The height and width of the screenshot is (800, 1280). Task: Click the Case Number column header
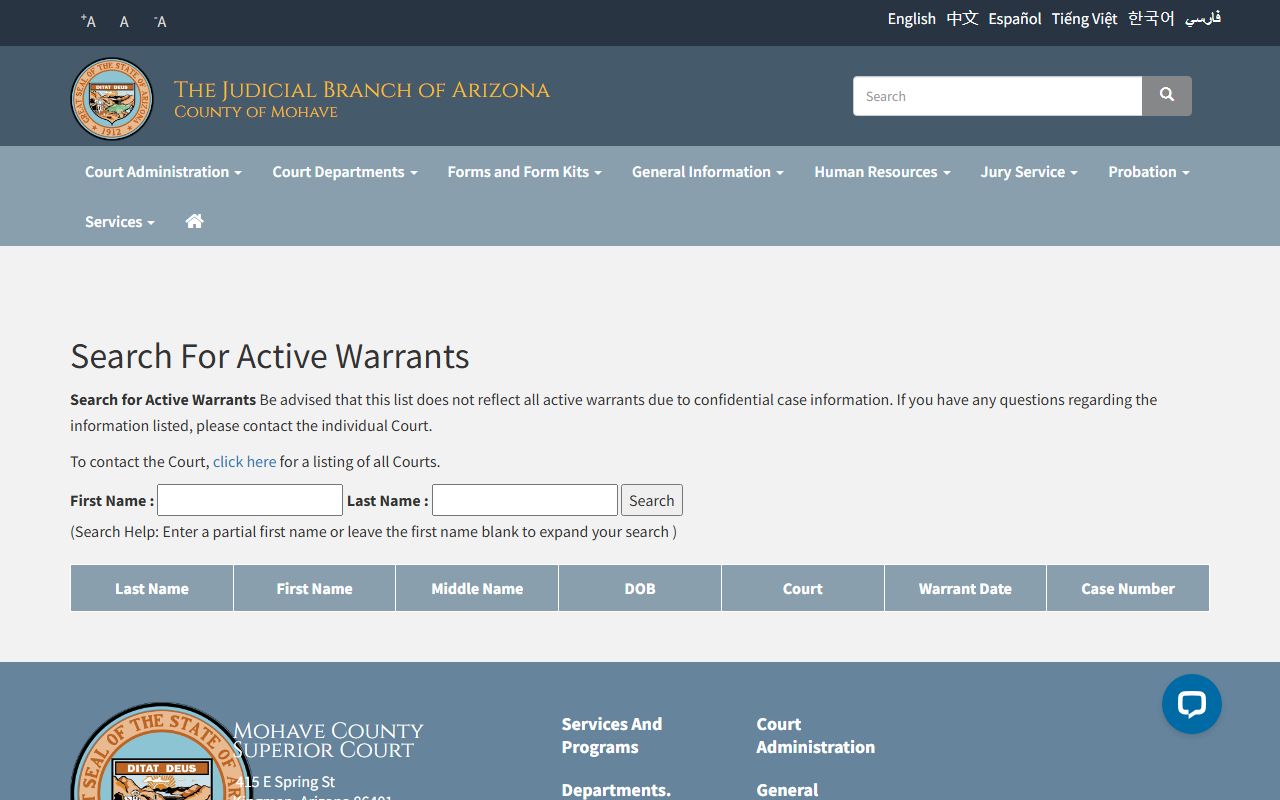pyautogui.click(x=1128, y=588)
